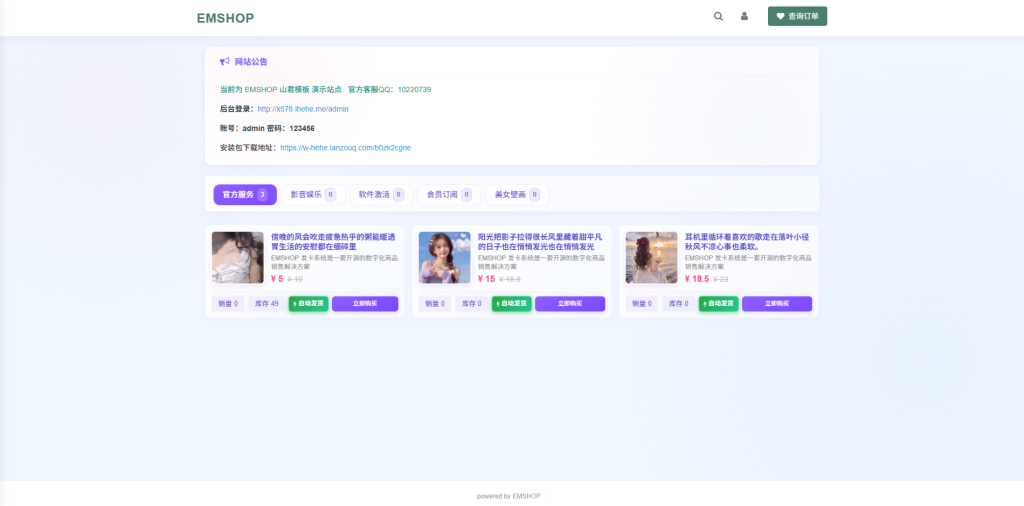Open the lanzouq.com install package download link
This screenshot has width=1024, height=506.
(x=345, y=148)
